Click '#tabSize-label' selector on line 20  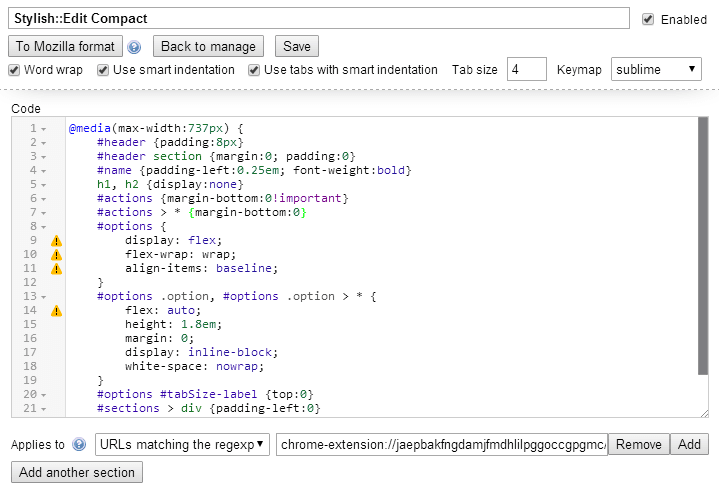point(209,394)
